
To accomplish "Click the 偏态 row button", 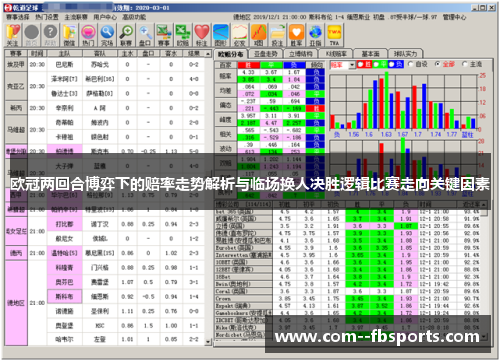I will (x=226, y=105).
